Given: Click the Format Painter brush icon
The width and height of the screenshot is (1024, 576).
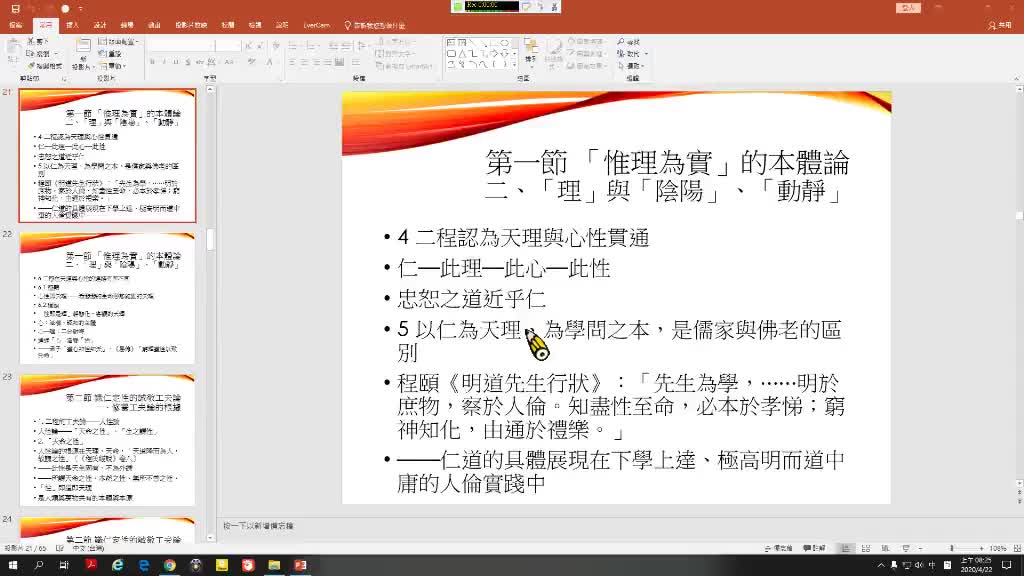Looking at the screenshot, I should click(x=32, y=65).
